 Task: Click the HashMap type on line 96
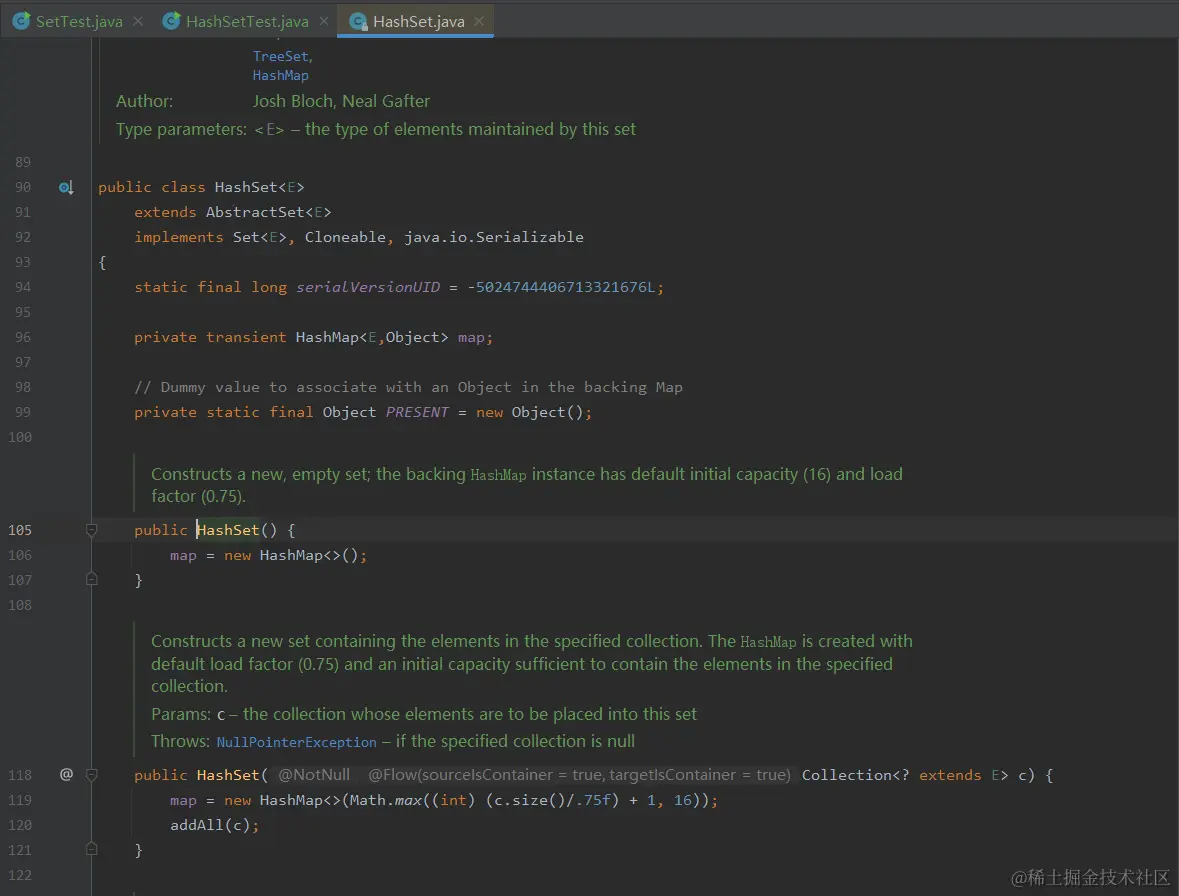pos(326,337)
